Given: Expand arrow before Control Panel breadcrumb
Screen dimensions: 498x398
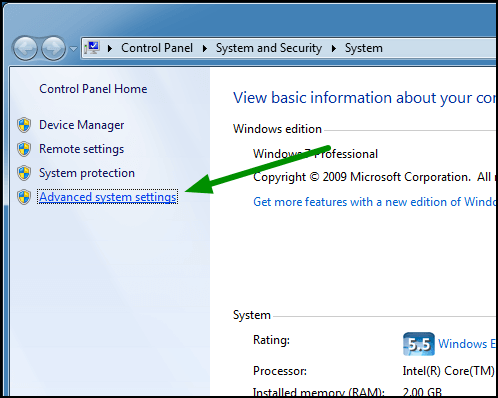Looking at the screenshot, I should [110, 49].
